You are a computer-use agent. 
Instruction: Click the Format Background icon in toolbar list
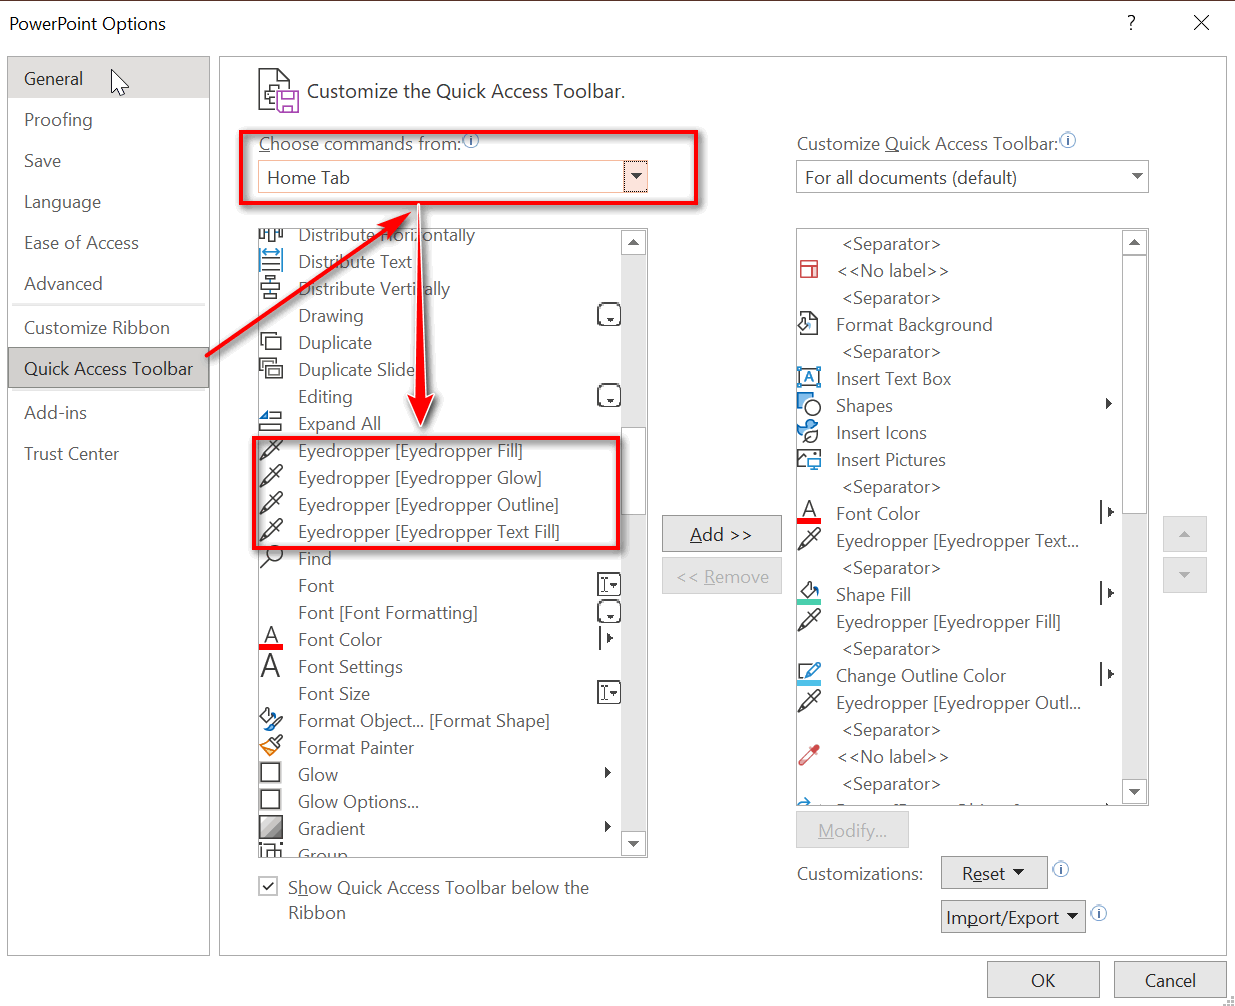tap(808, 324)
